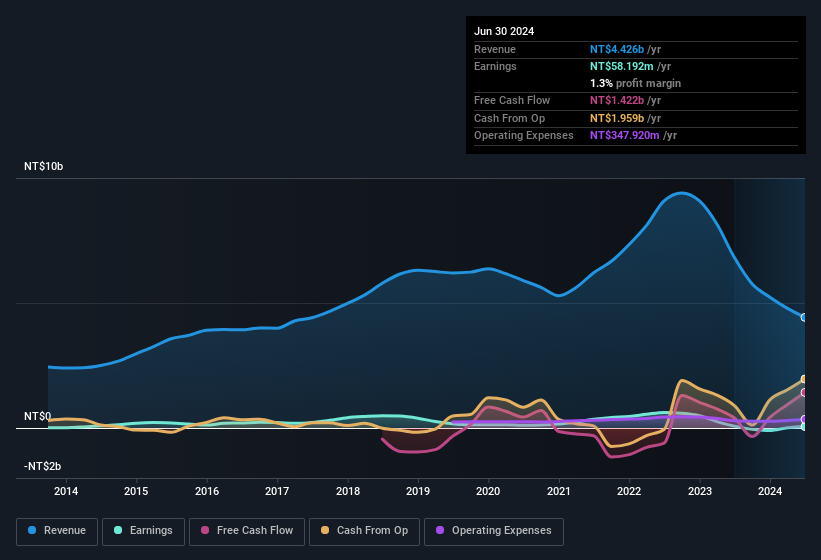Click the 2022 x-axis label

click(x=629, y=491)
